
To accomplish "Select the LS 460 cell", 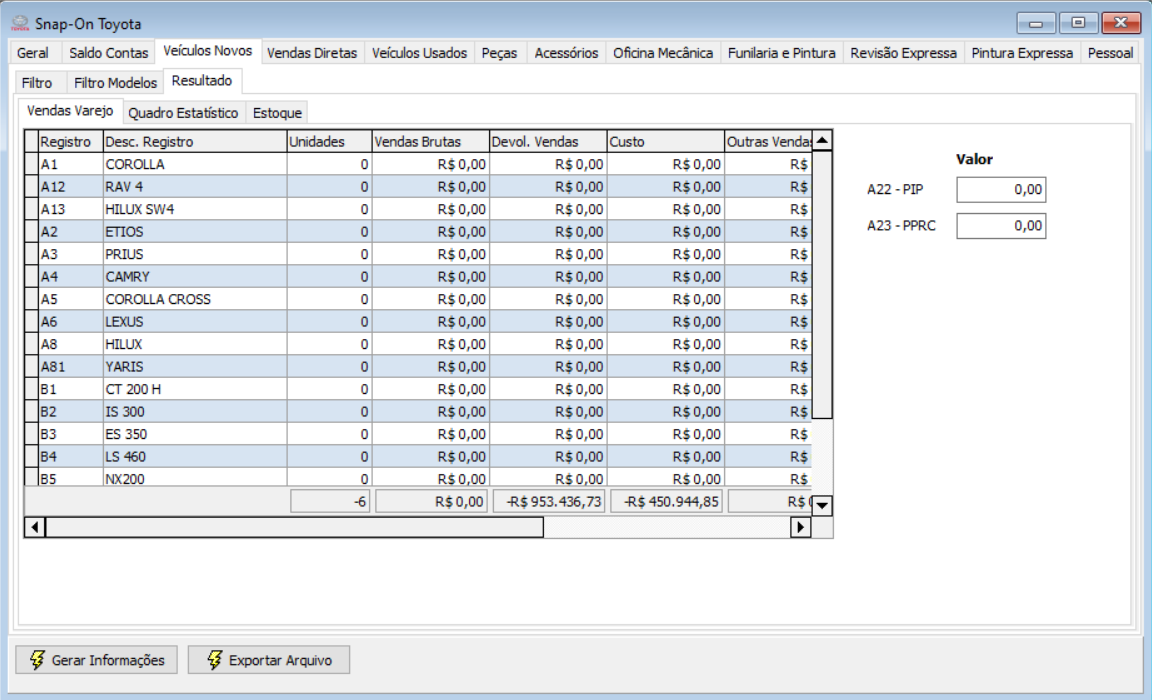I will click(x=195, y=457).
